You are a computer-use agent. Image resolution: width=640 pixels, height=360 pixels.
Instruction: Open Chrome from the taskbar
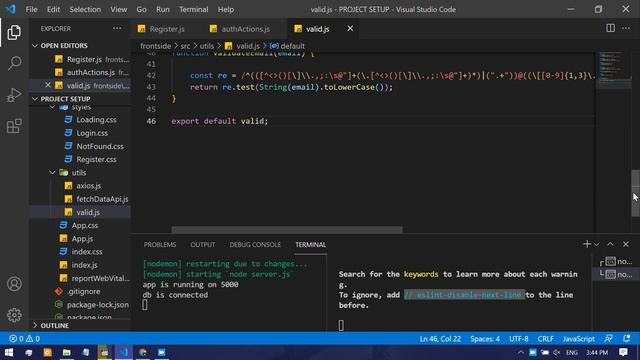[x=143, y=352]
